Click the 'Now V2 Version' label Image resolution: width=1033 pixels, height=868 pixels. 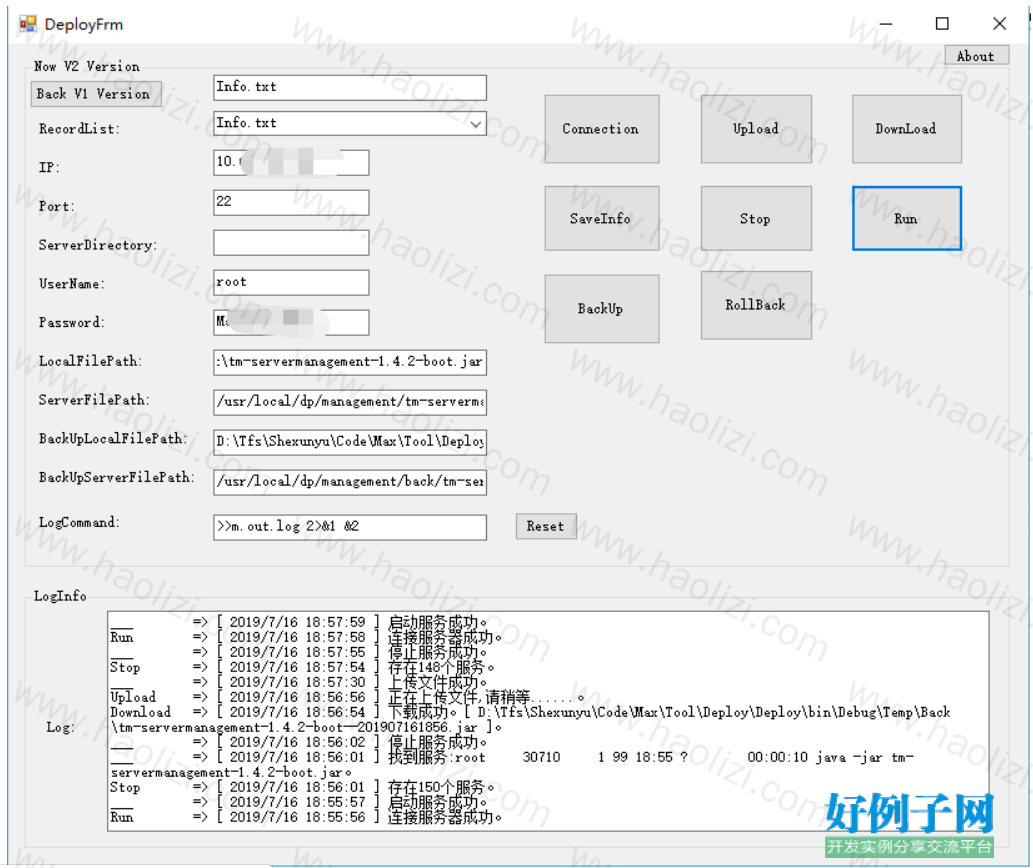(x=87, y=67)
